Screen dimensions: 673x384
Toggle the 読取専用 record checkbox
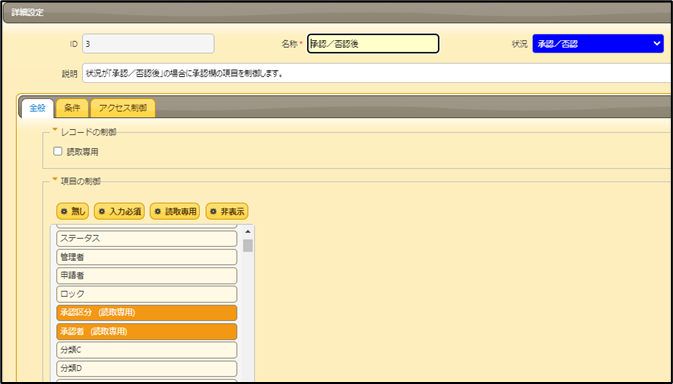[x=58, y=151]
